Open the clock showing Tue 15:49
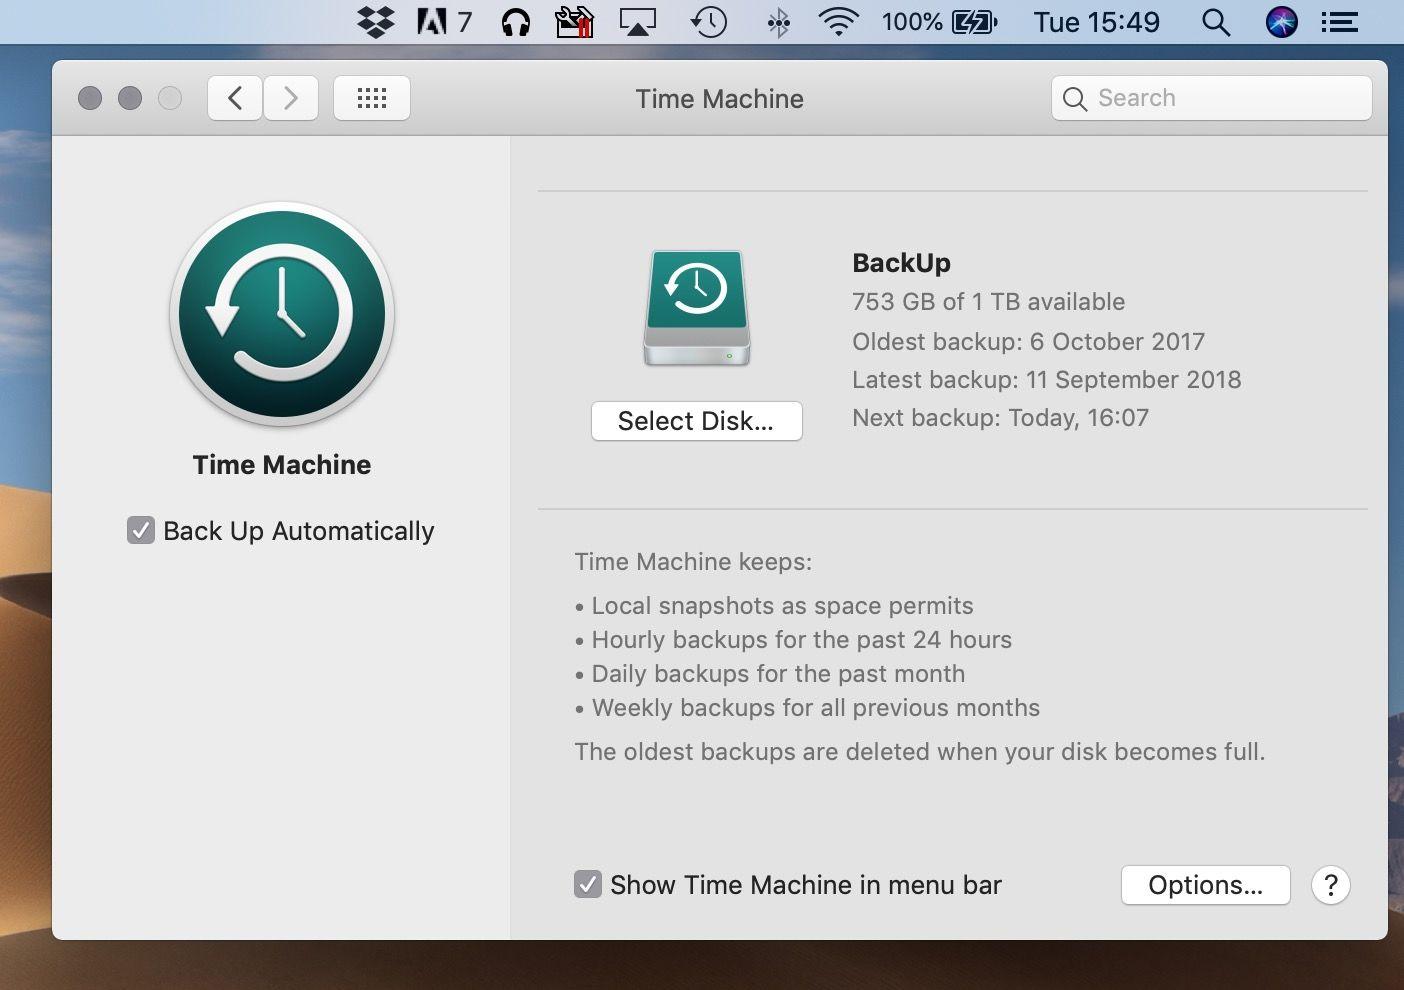 (x=1096, y=21)
